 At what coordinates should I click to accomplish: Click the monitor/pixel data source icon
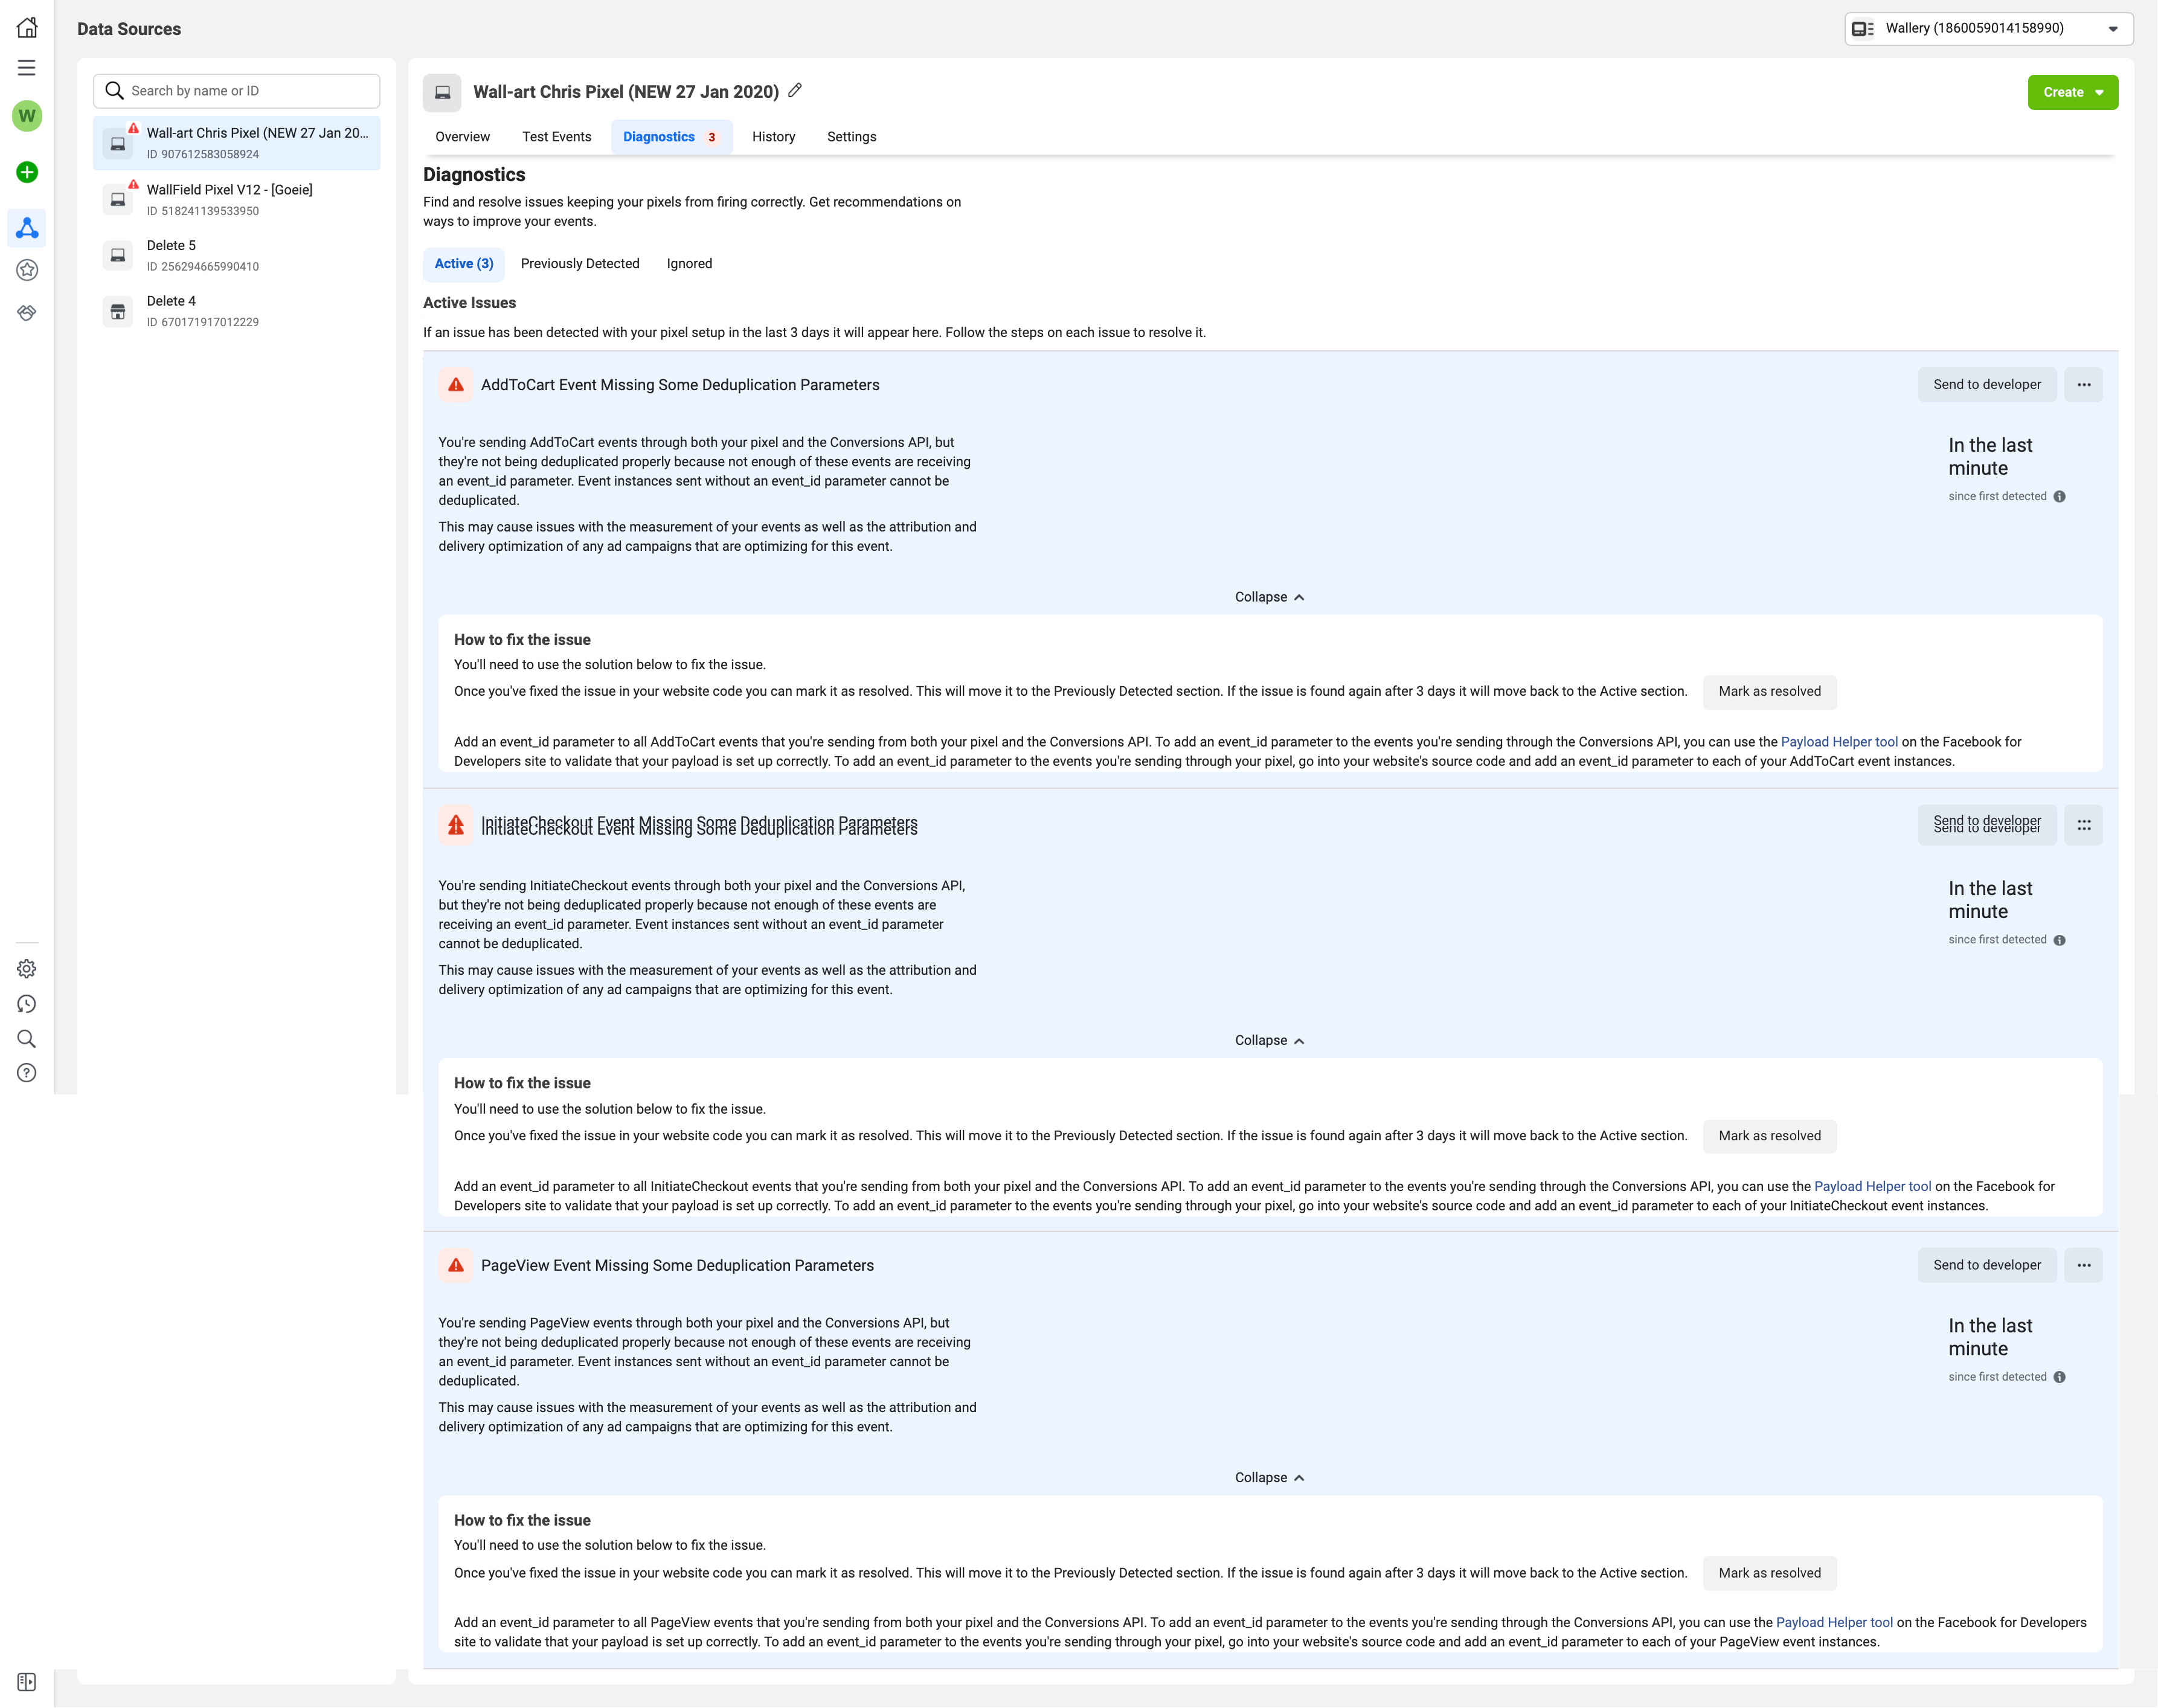click(443, 91)
